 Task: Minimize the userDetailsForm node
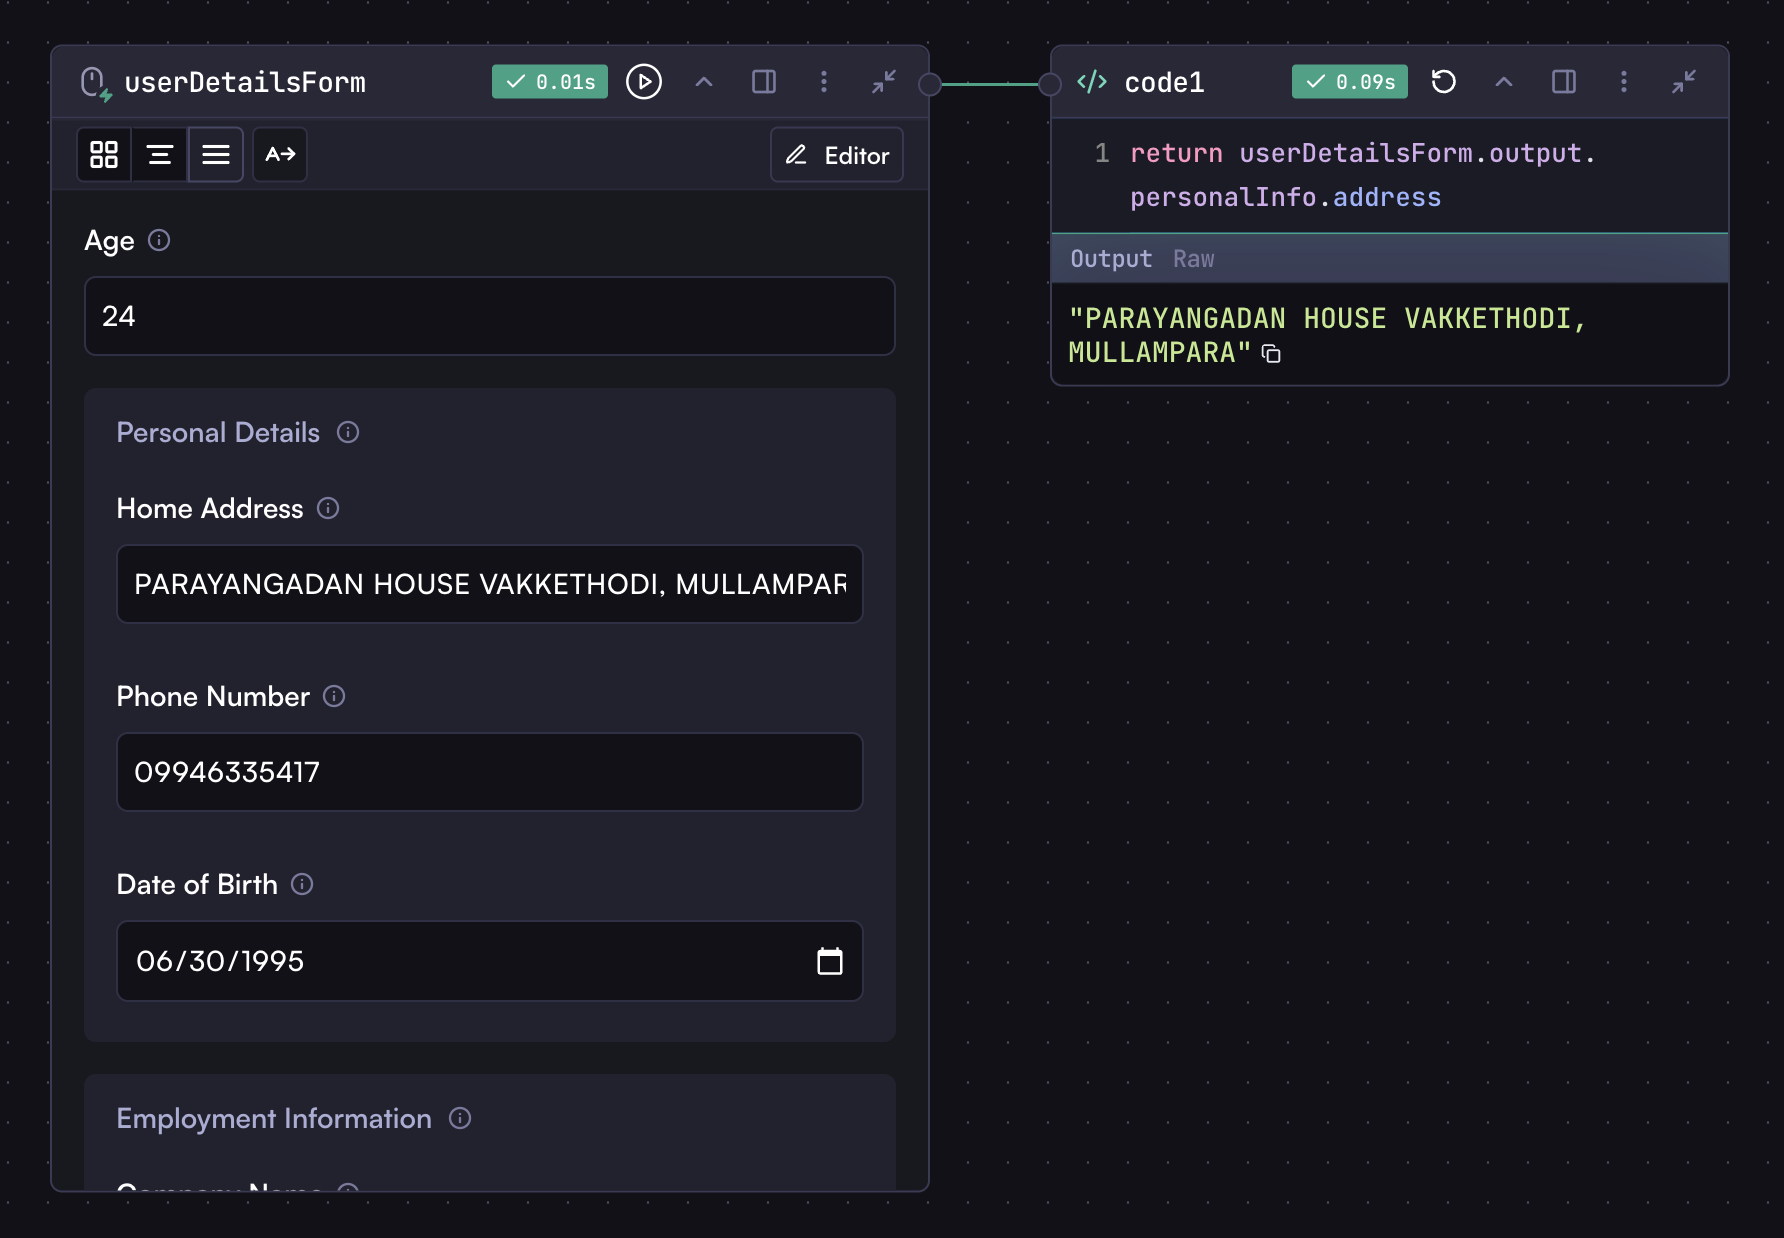(884, 82)
